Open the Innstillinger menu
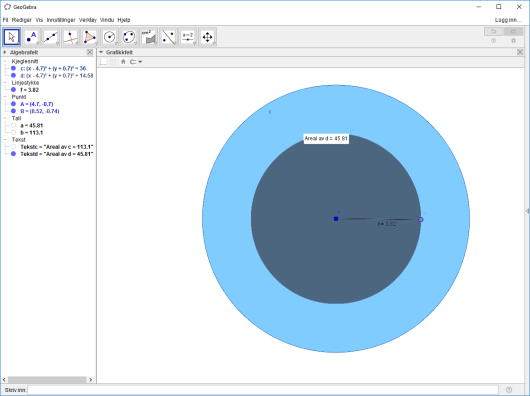 [61, 20]
